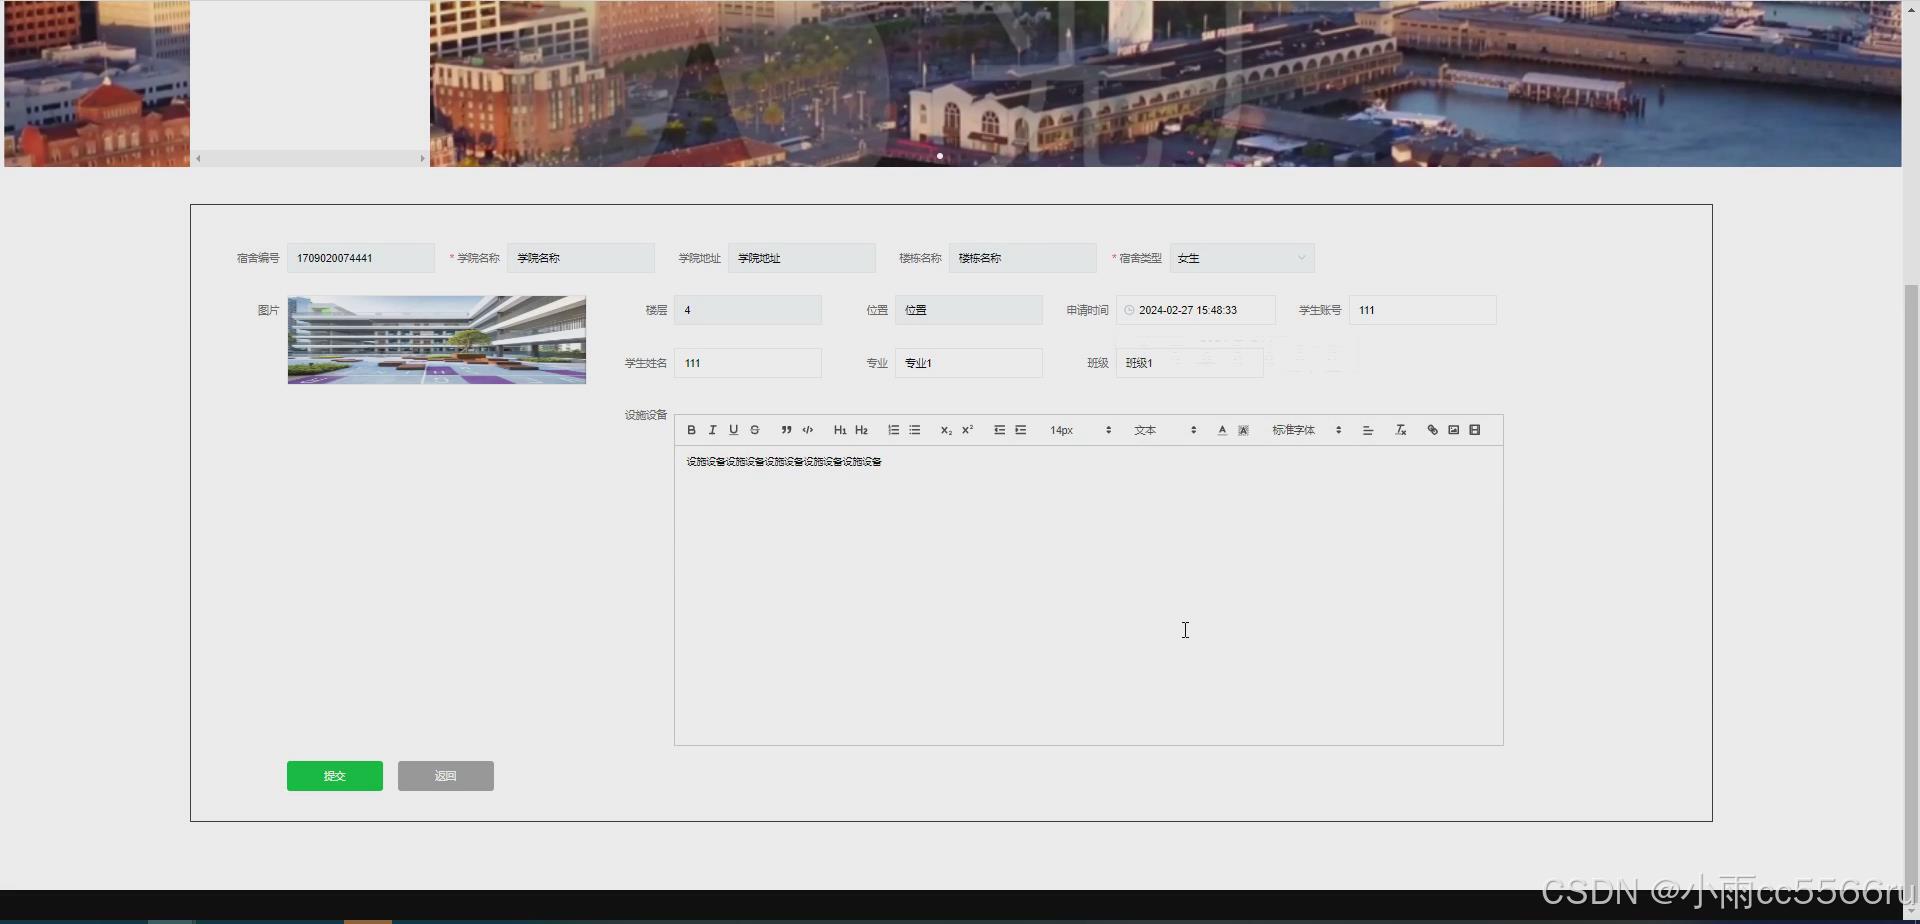Apply superscript formatting

(967, 430)
